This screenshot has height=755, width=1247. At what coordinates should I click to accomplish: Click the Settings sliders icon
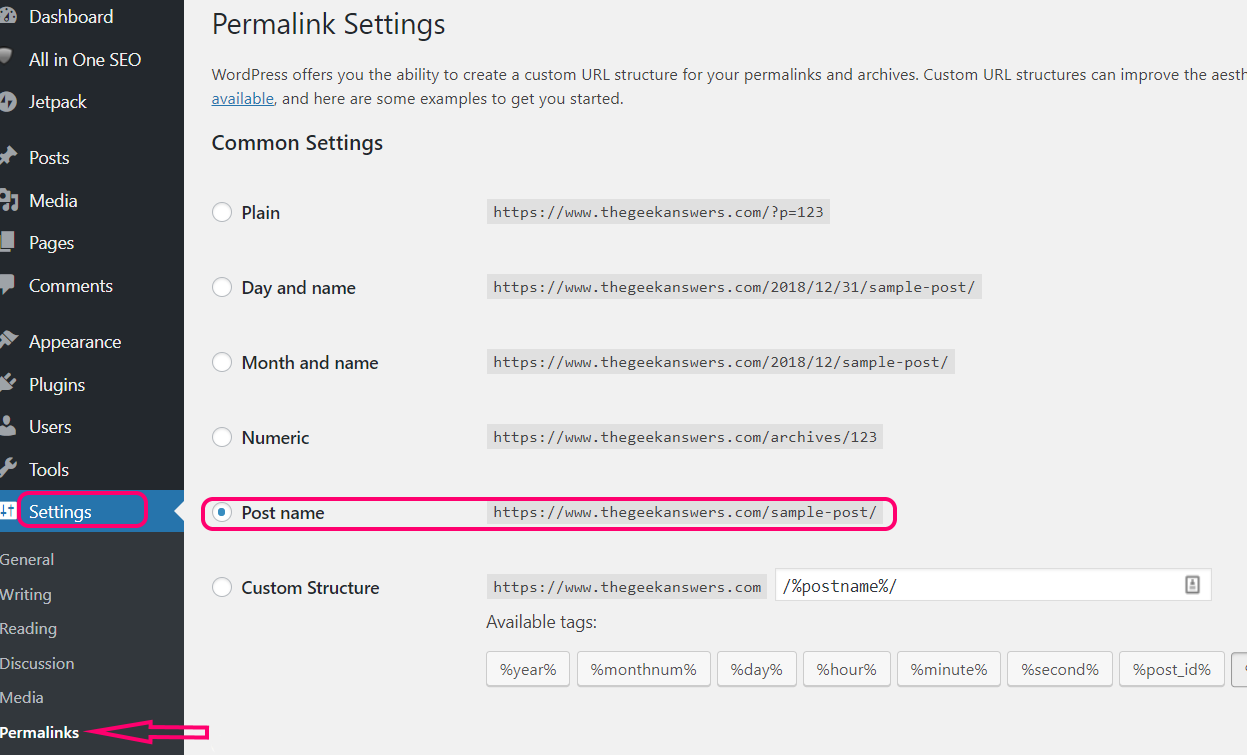8,511
